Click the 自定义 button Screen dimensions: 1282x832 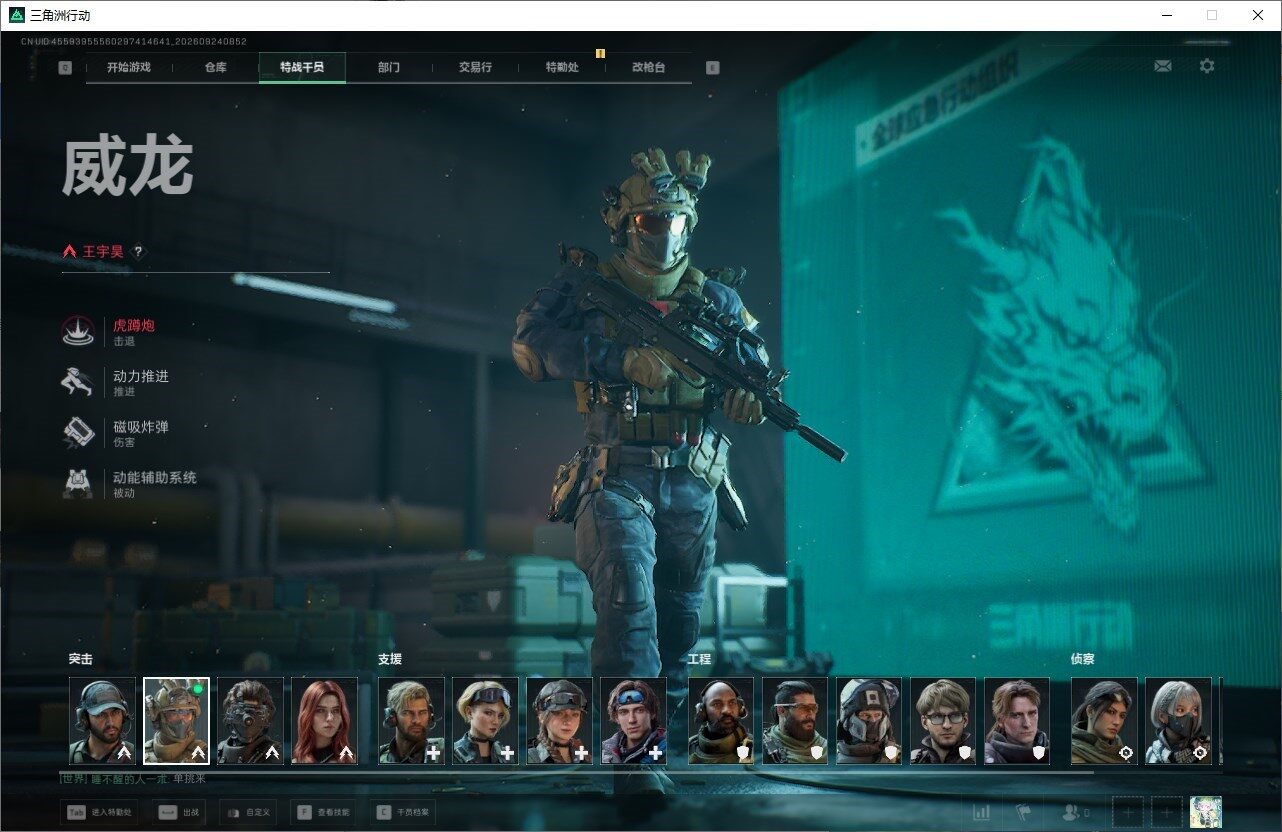[246, 813]
